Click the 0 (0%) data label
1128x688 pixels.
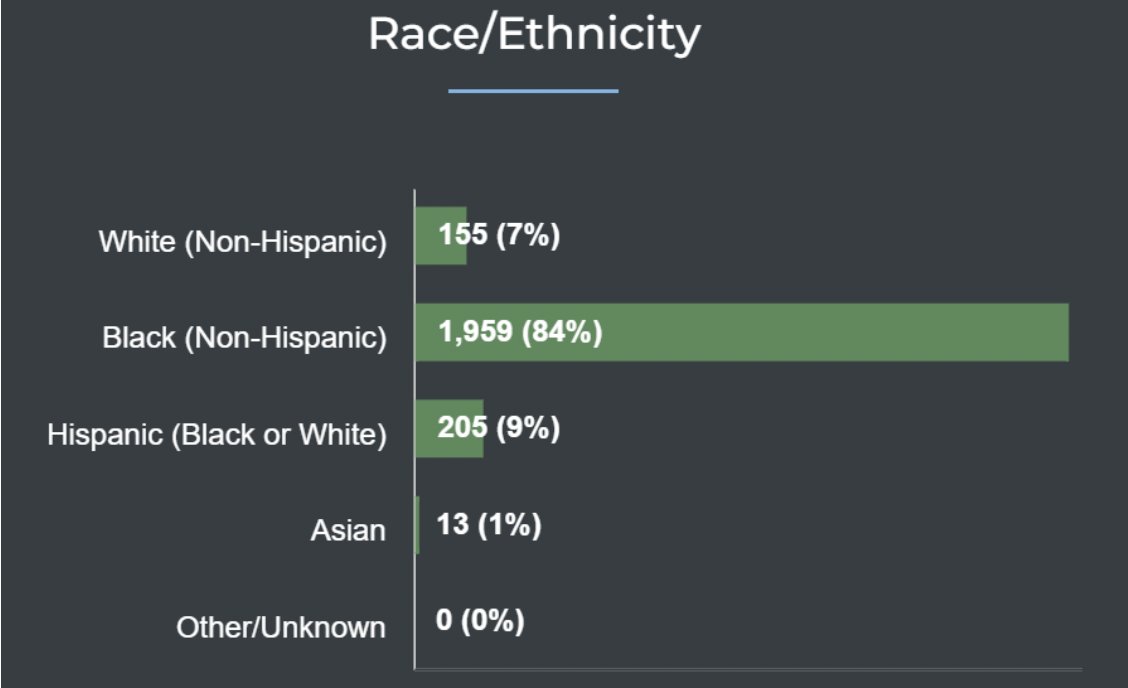(480, 620)
